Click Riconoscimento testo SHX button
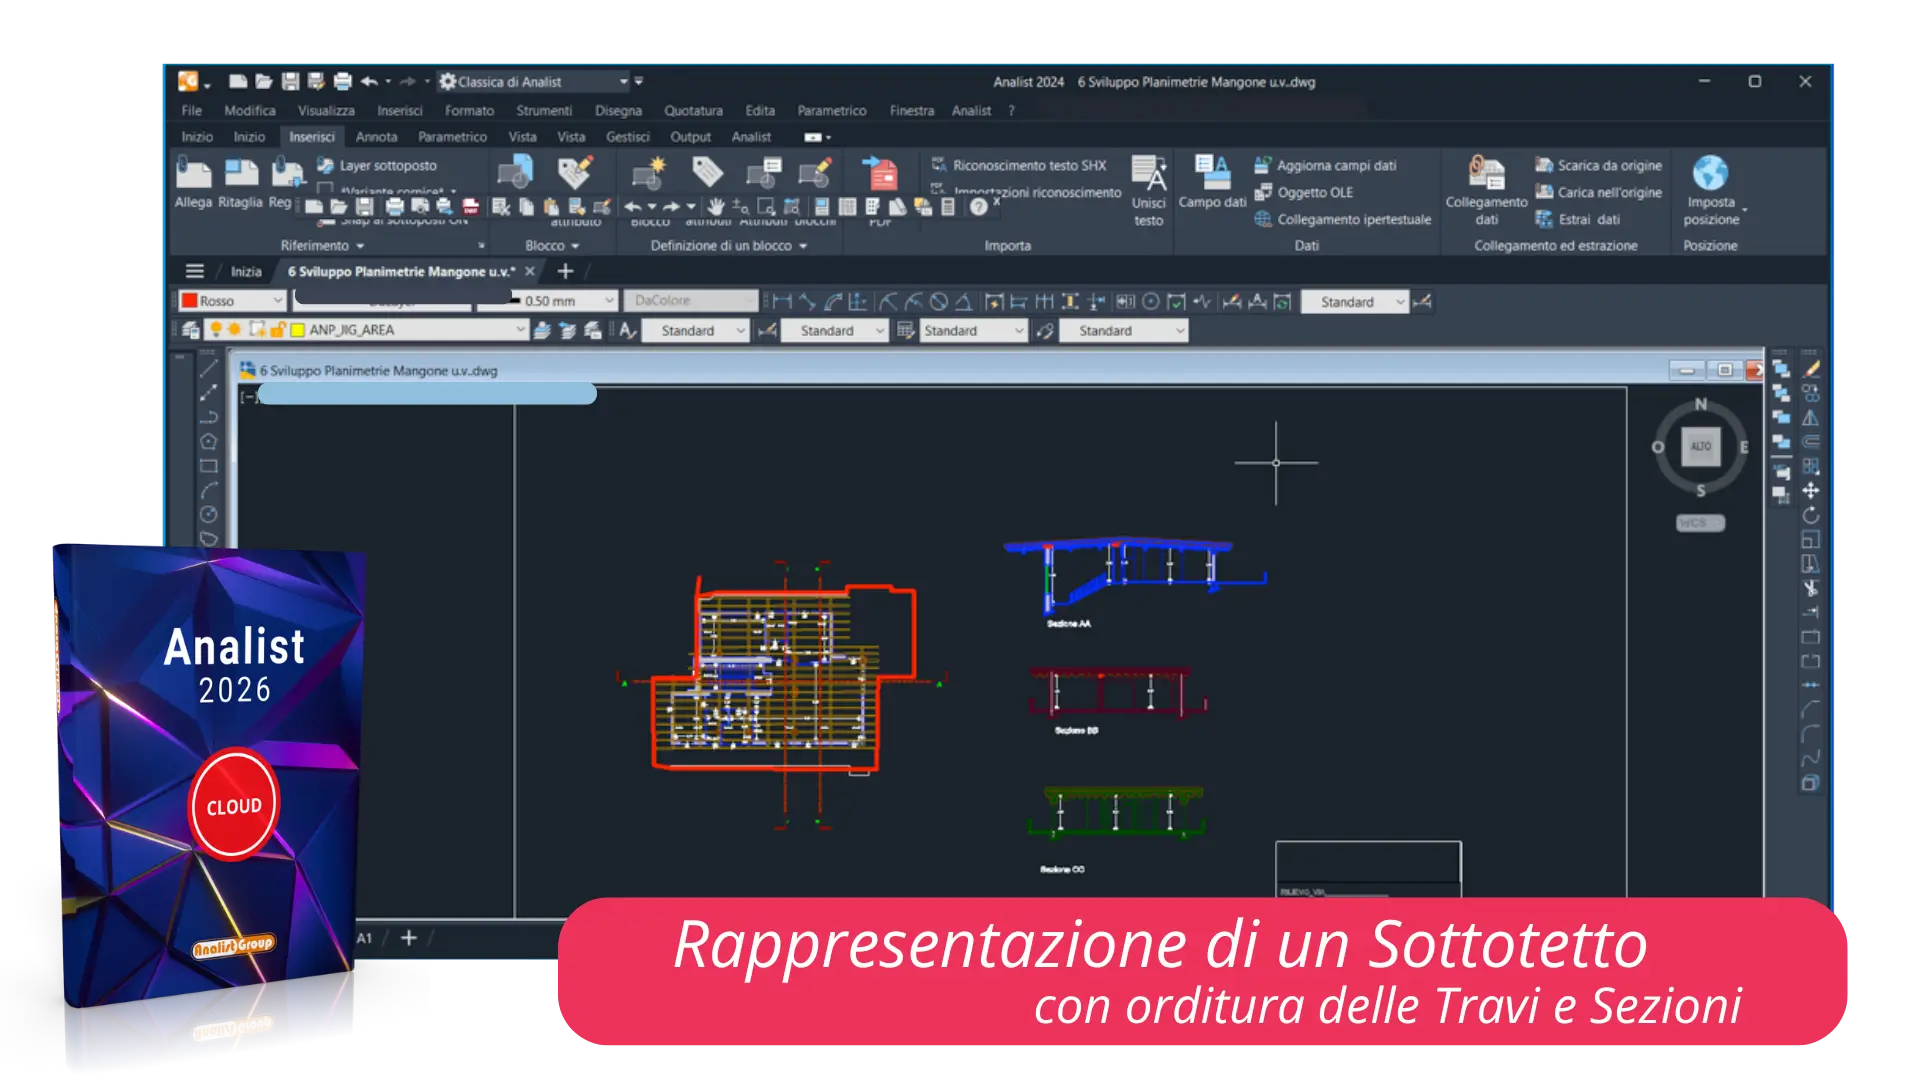Viewport: 1920px width, 1080px height. pos(1028,166)
